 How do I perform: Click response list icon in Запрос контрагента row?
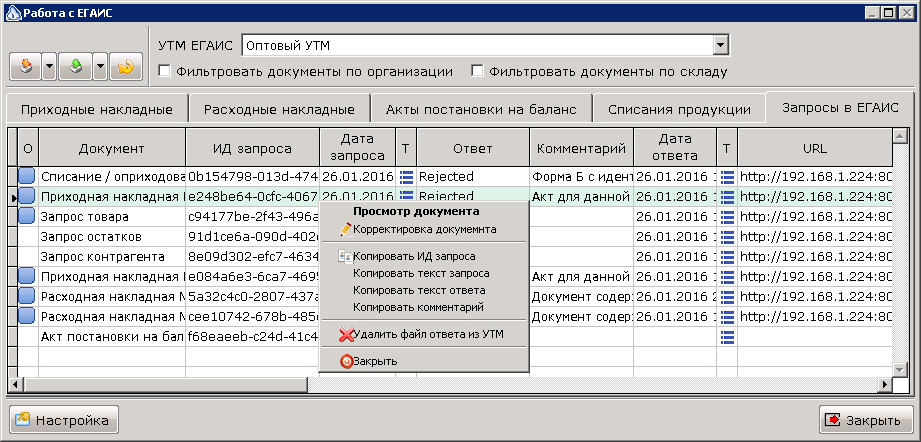pyautogui.click(x=727, y=257)
